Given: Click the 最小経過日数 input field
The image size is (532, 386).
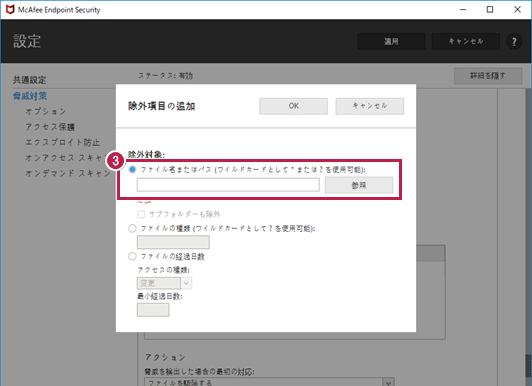Looking at the screenshot, I should click(153, 310).
